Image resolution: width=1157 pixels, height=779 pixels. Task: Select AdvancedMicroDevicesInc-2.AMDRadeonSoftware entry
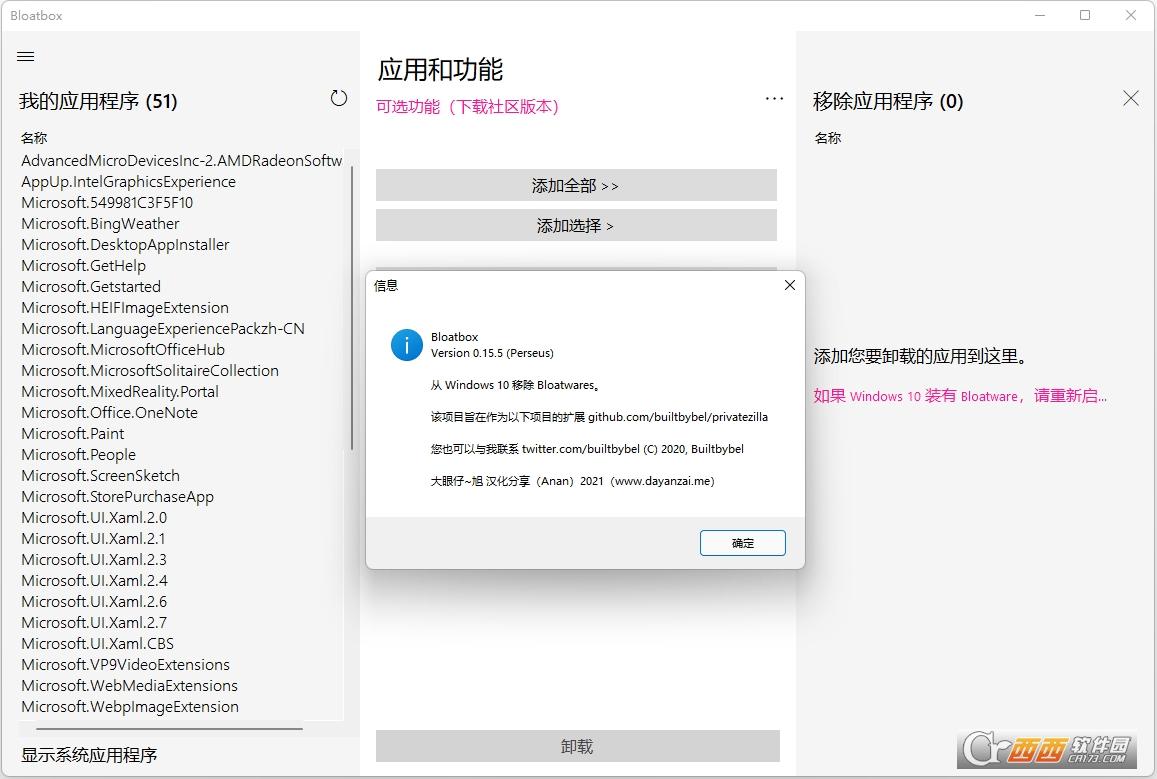tap(182, 160)
